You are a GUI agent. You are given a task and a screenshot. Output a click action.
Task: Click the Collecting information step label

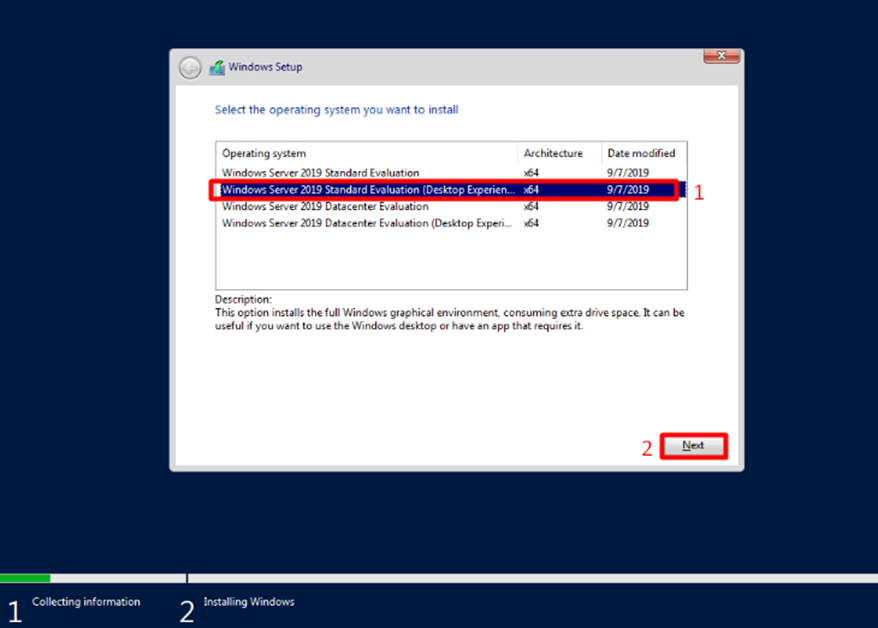(86, 602)
